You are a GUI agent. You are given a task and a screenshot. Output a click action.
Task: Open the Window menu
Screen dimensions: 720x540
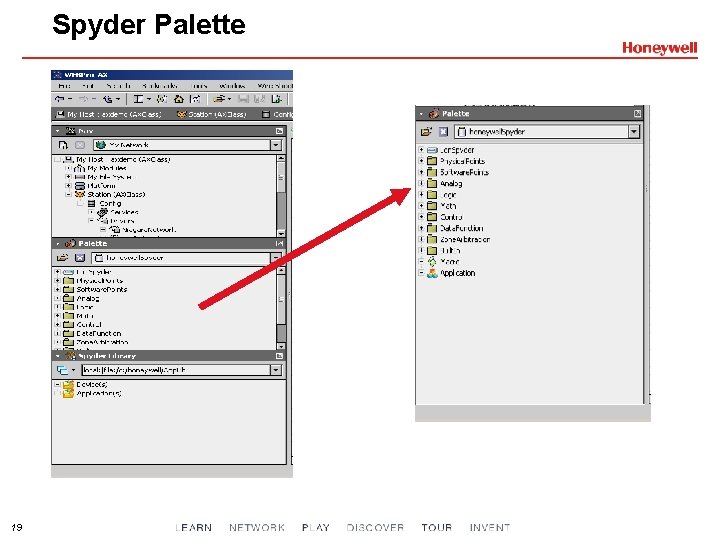[x=232, y=86]
